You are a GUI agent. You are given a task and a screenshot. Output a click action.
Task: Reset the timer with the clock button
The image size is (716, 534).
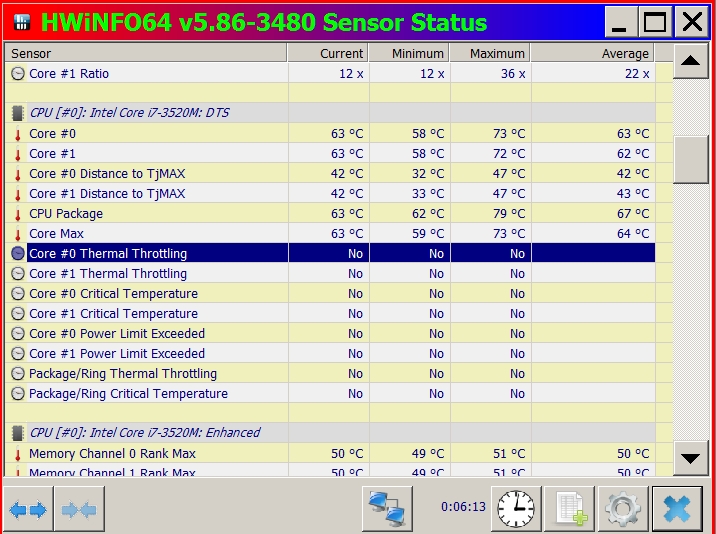[516, 509]
